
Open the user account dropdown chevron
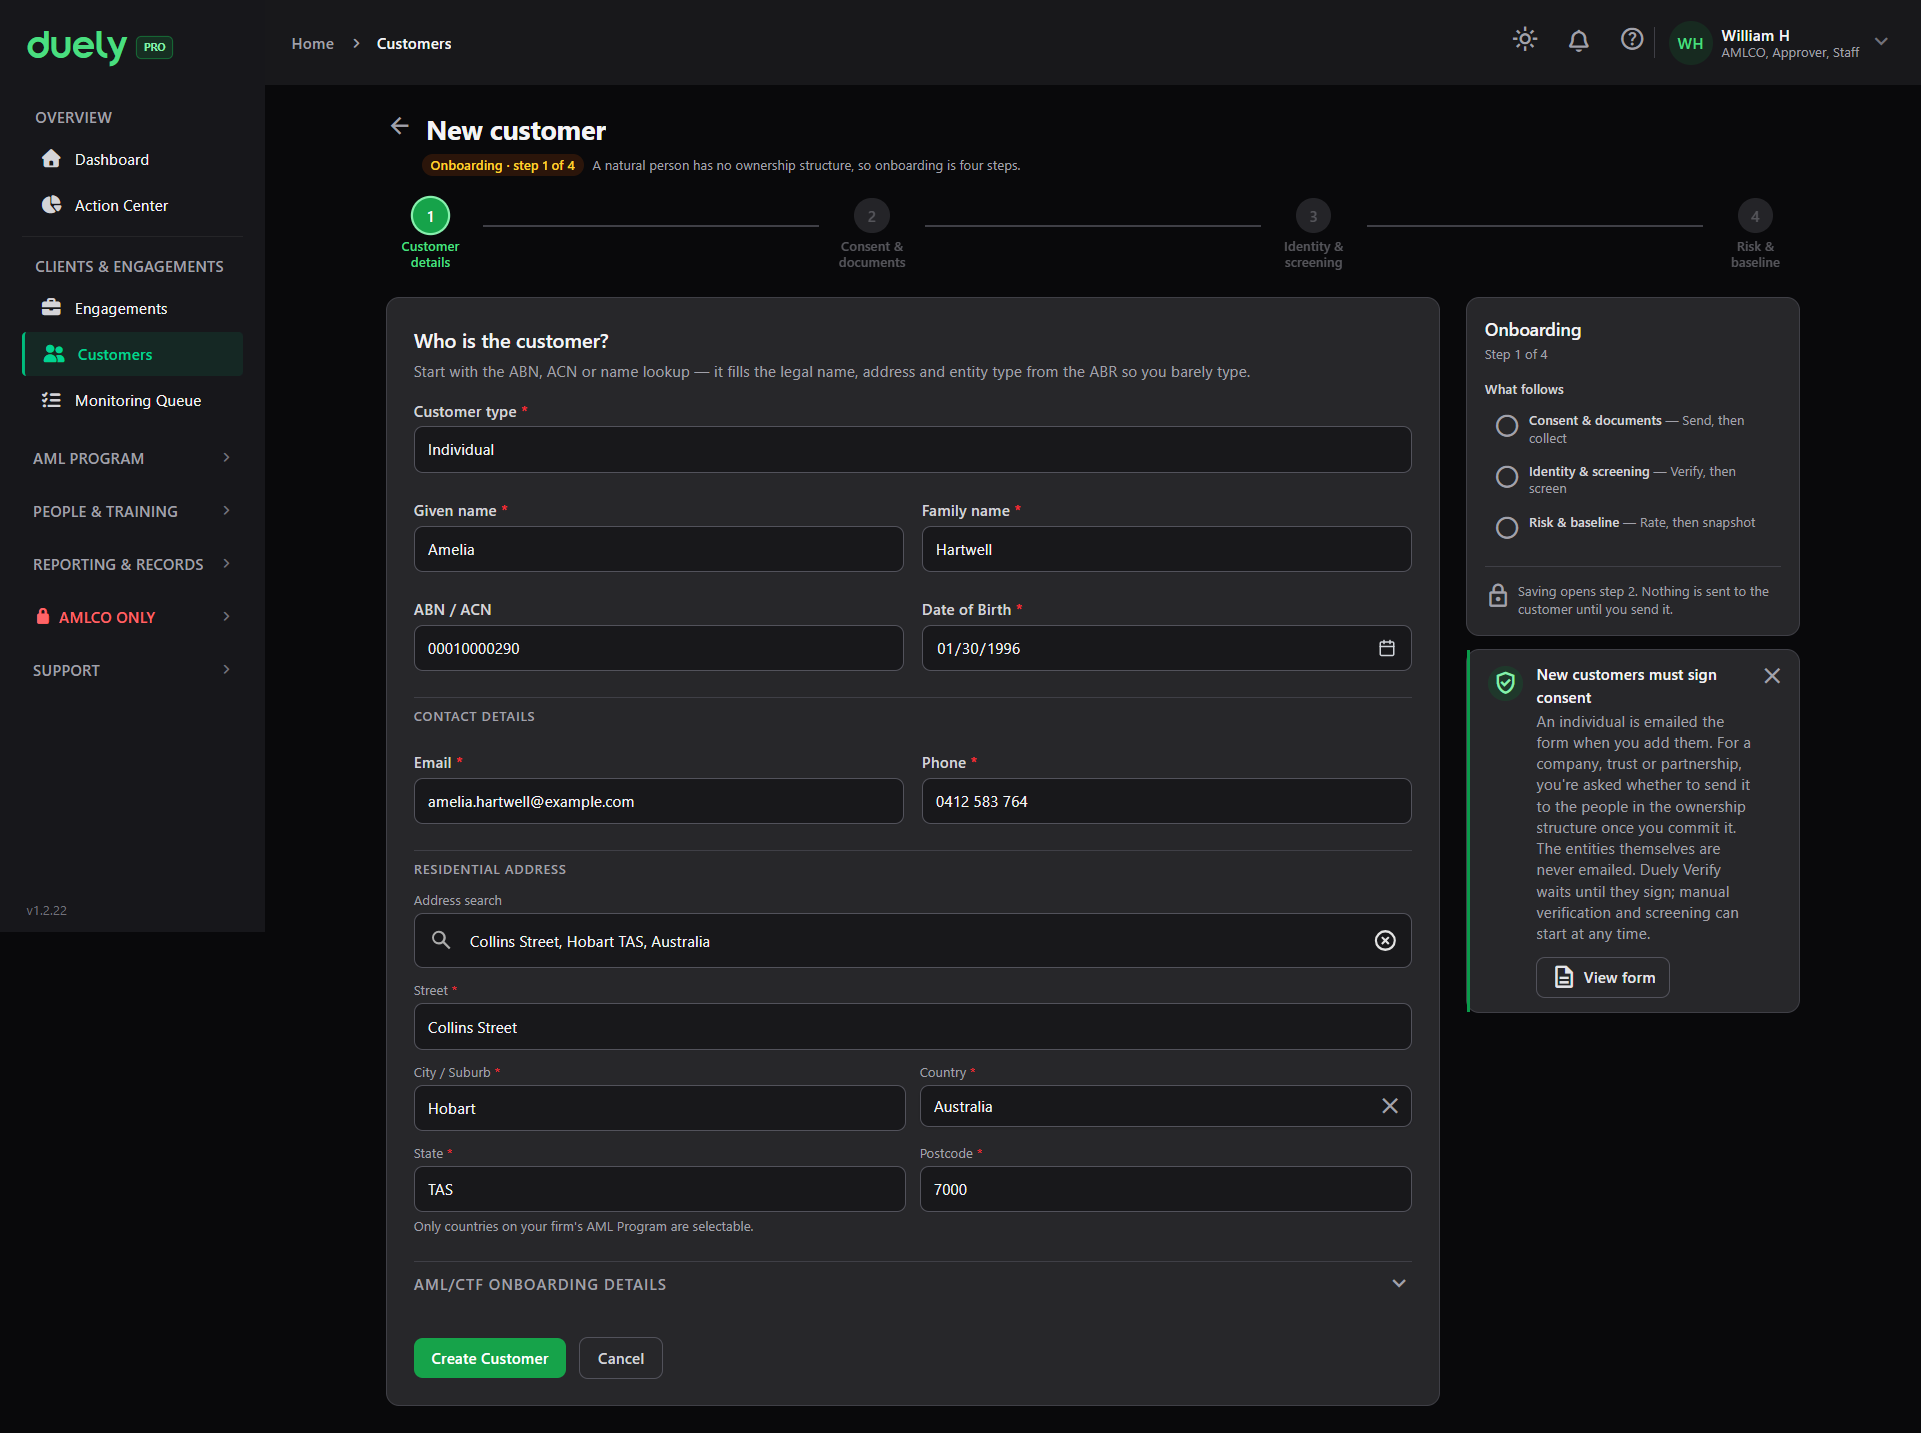(1881, 42)
